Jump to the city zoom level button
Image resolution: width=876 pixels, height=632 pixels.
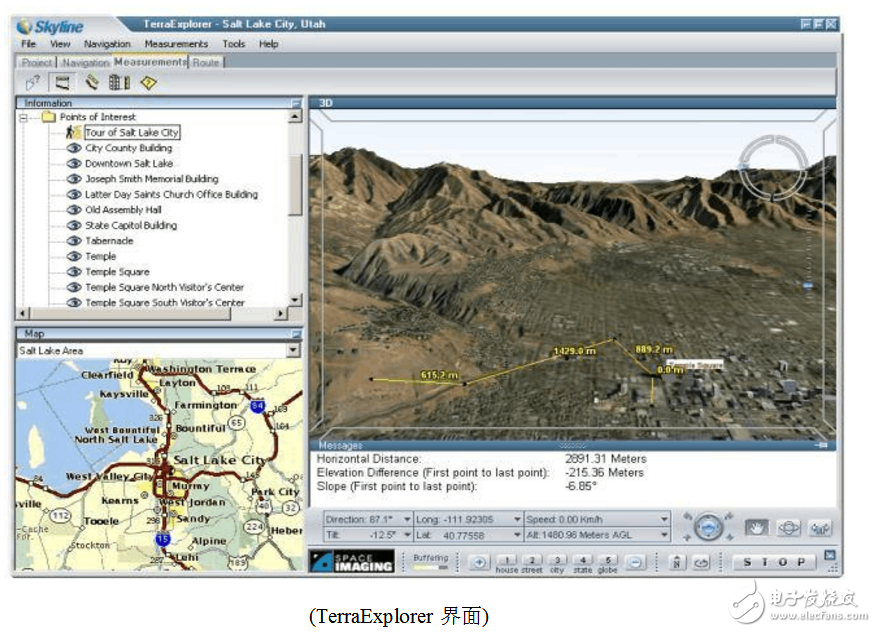[x=557, y=562]
